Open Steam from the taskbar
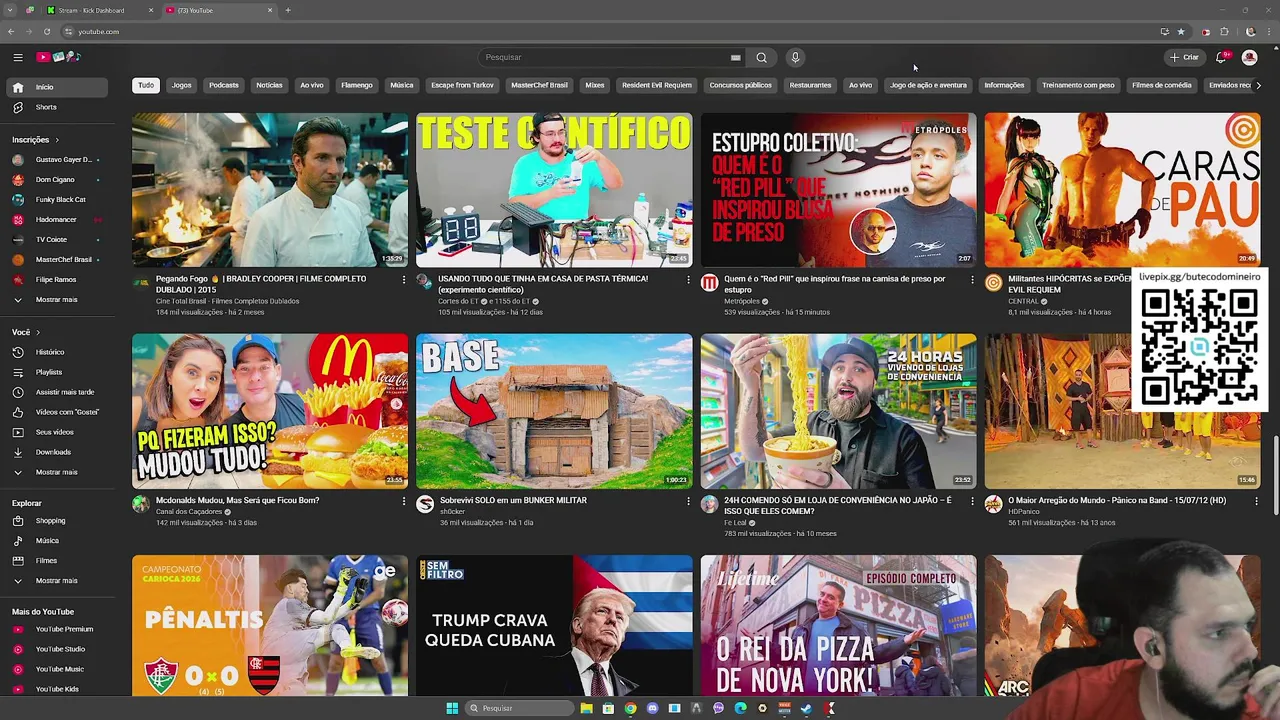The height and width of the screenshot is (720, 1280). [806, 708]
